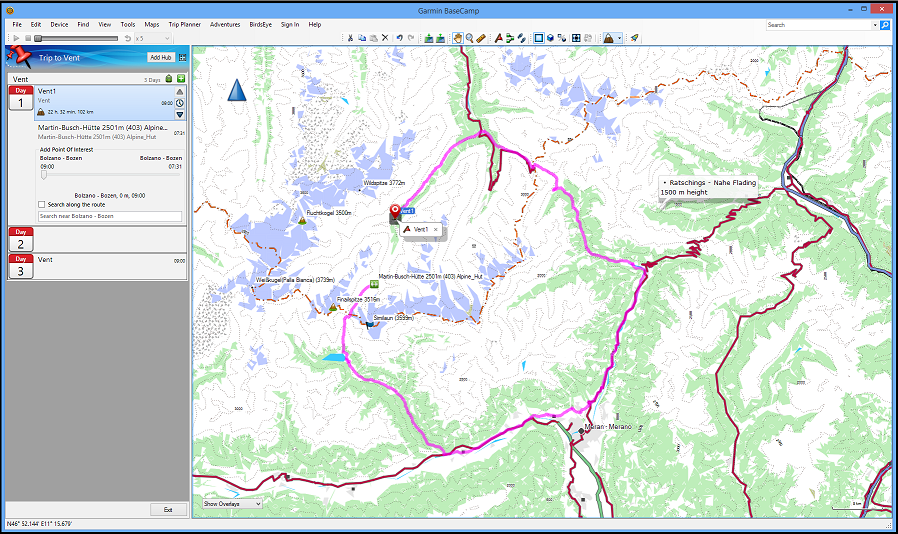Open the Edit menu

pos(36,25)
